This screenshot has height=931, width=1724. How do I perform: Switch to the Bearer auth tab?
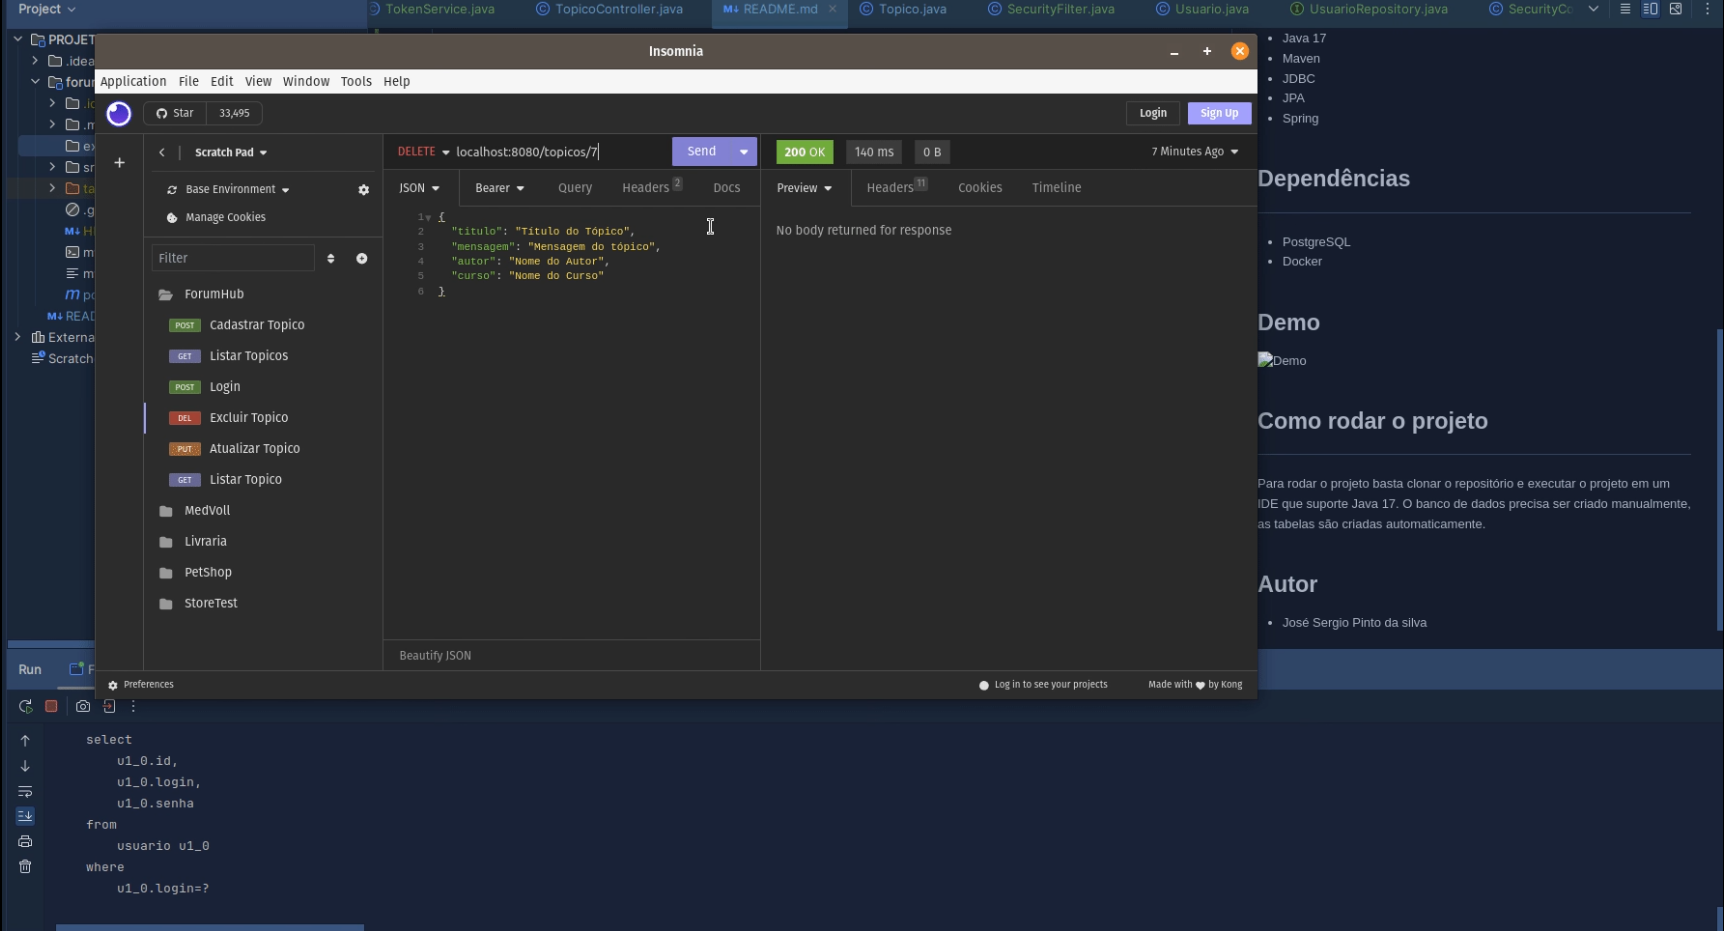click(x=499, y=188)
